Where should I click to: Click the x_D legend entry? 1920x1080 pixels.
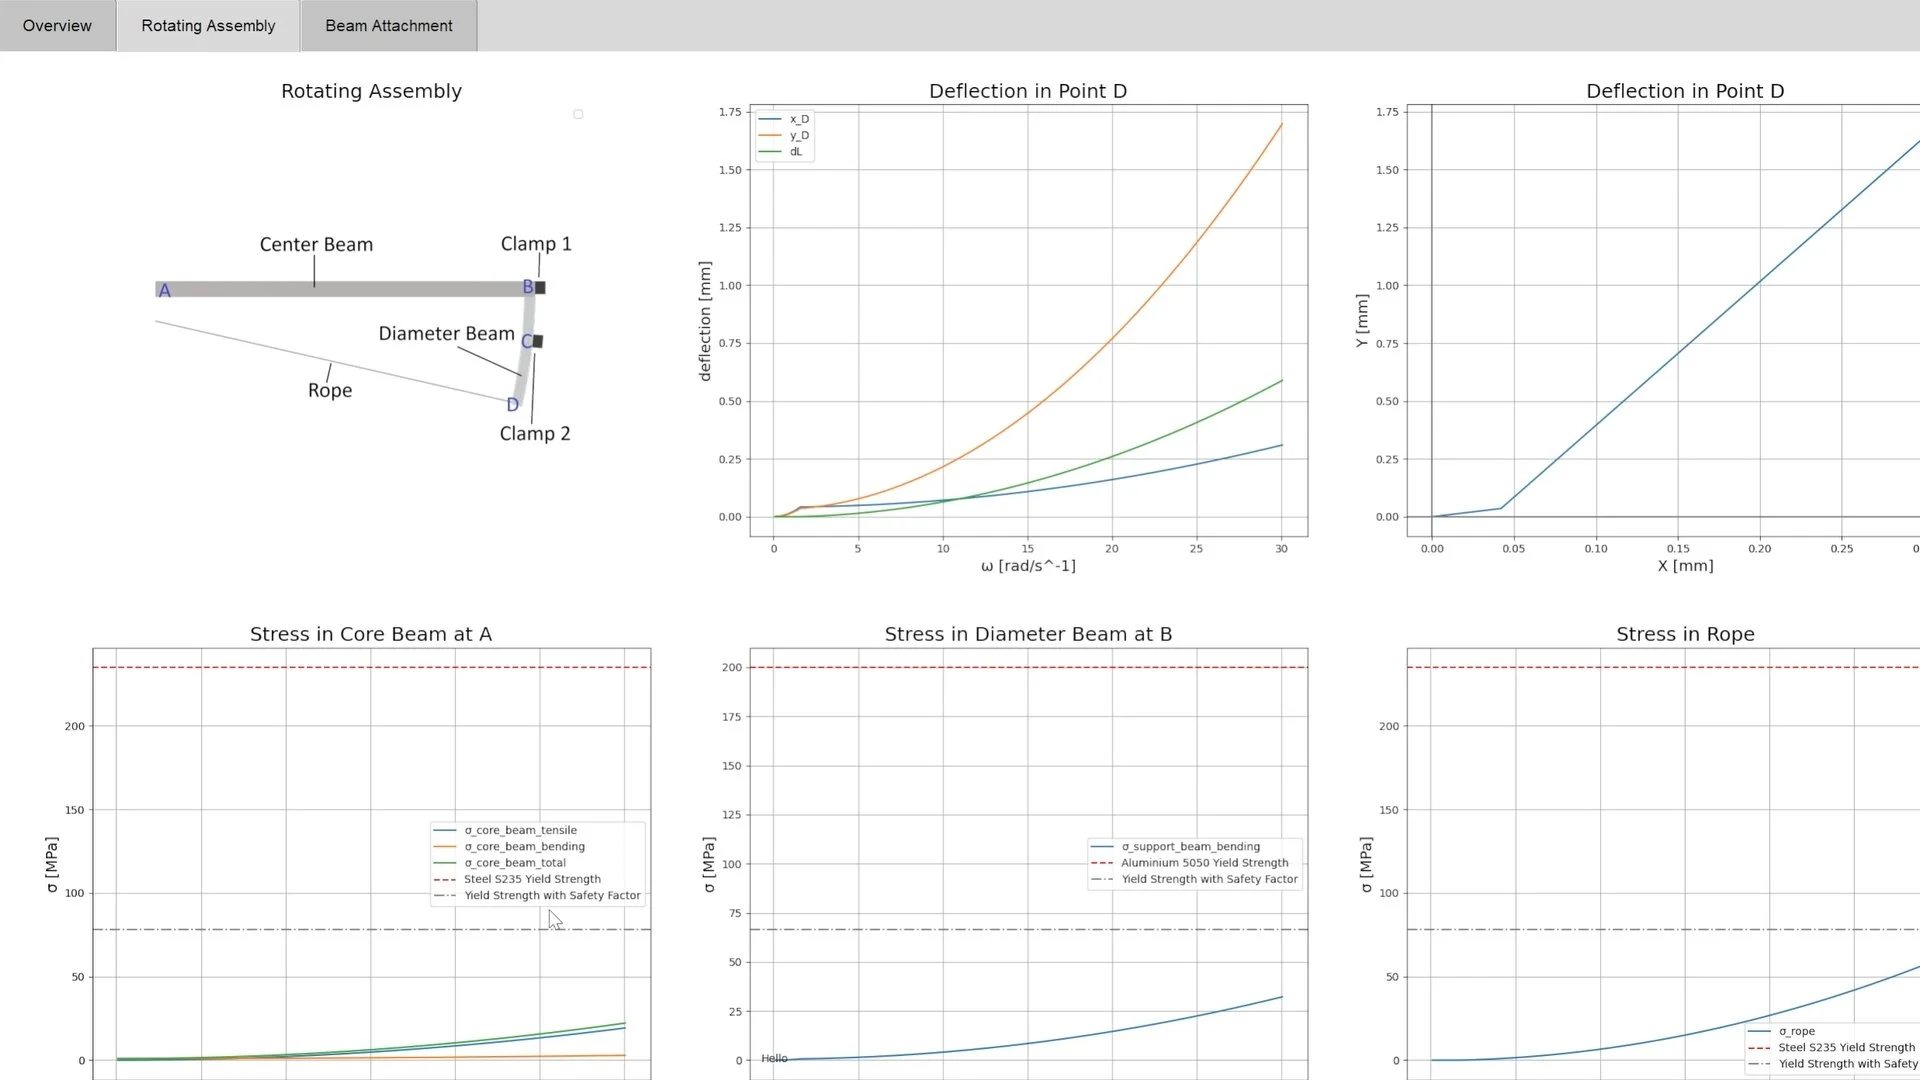pyautogui.click(x=798, y=119)
